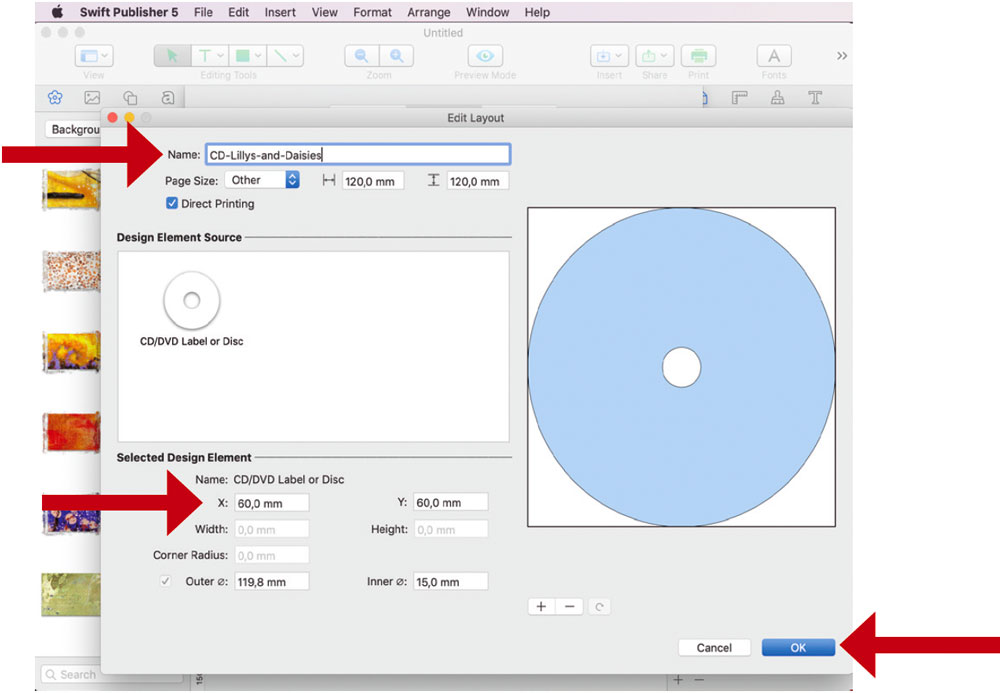Open the text inspector T icon
Viewport: 1000px width, 693px height.
(815, 98)
